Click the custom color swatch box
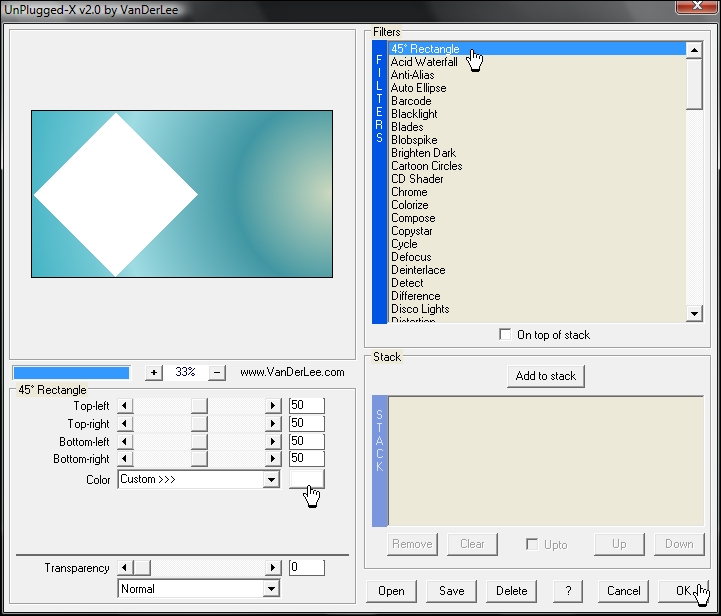Viewport: 721px width, 616px height. coord(307,479)
